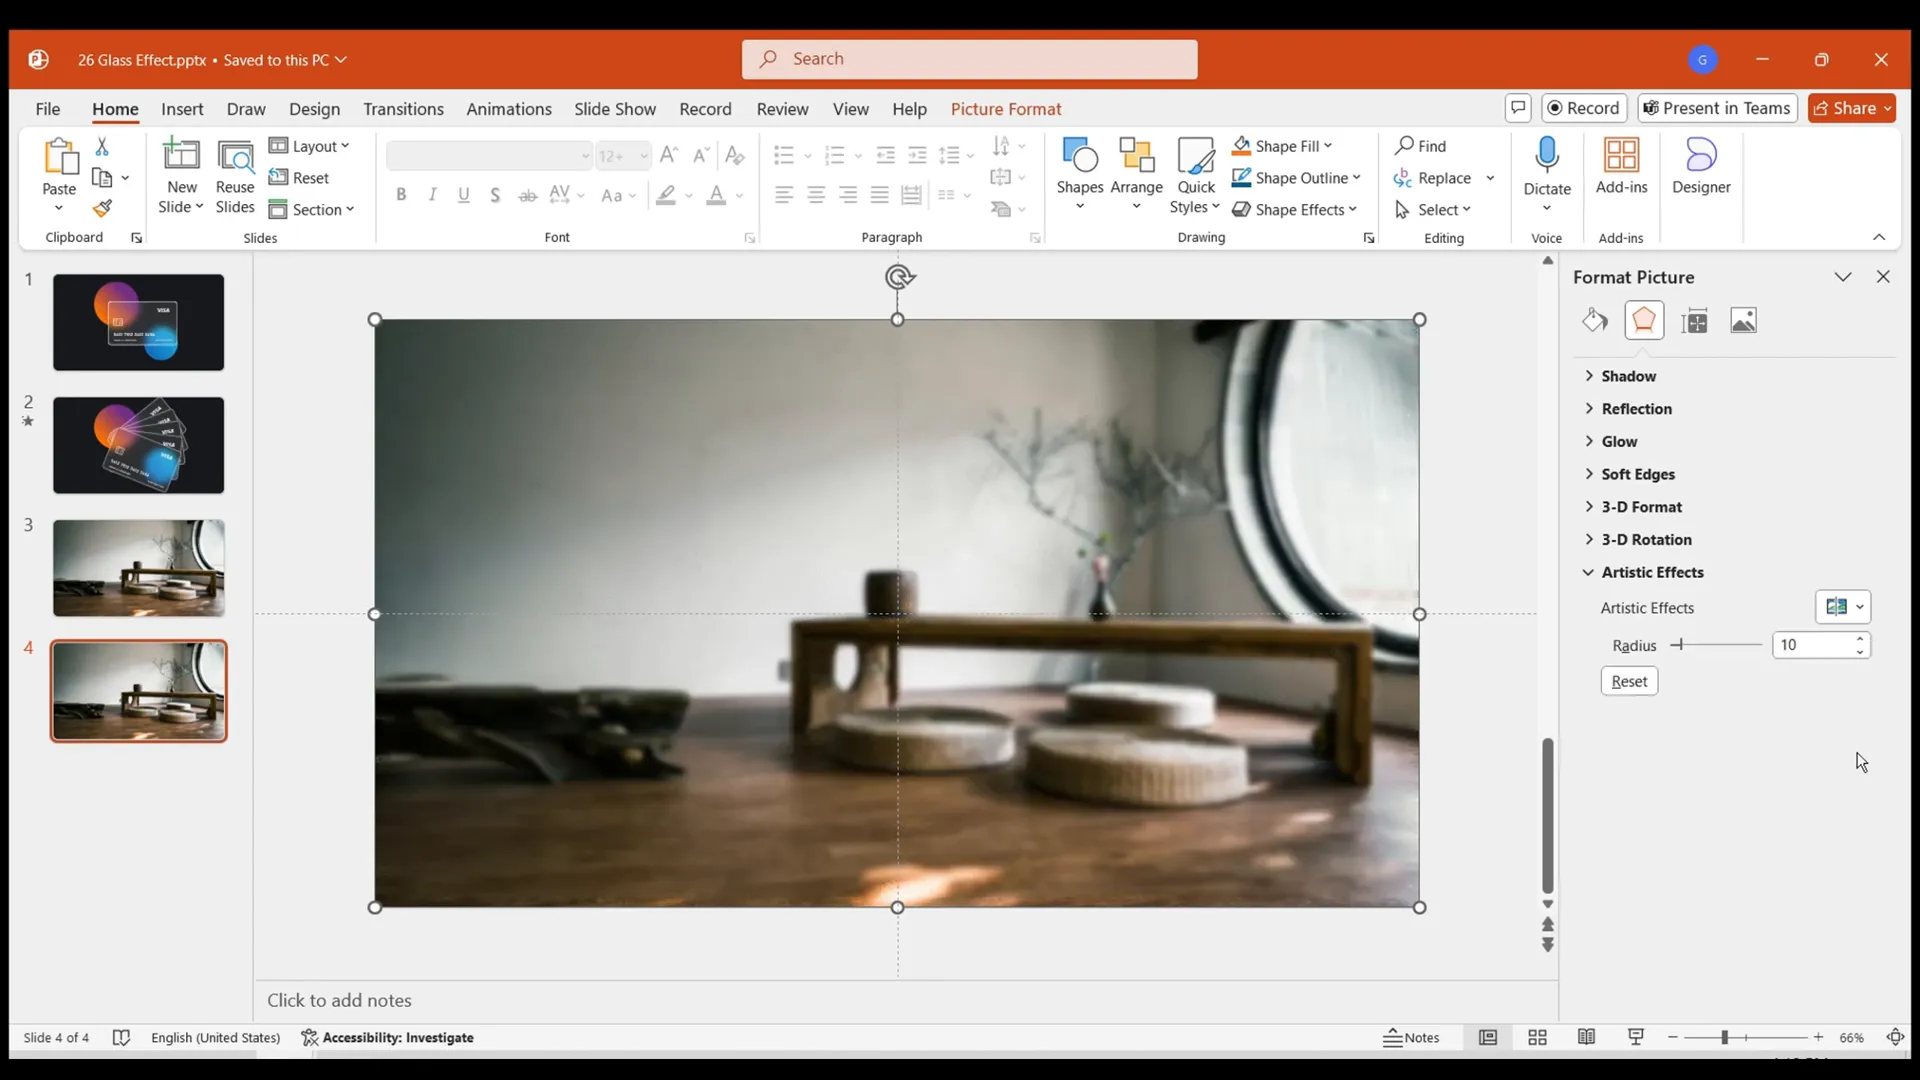The height and width of the screenshot is (1080, 1920).
Task: Open Add-ins
Action: tap(1621, 166)
